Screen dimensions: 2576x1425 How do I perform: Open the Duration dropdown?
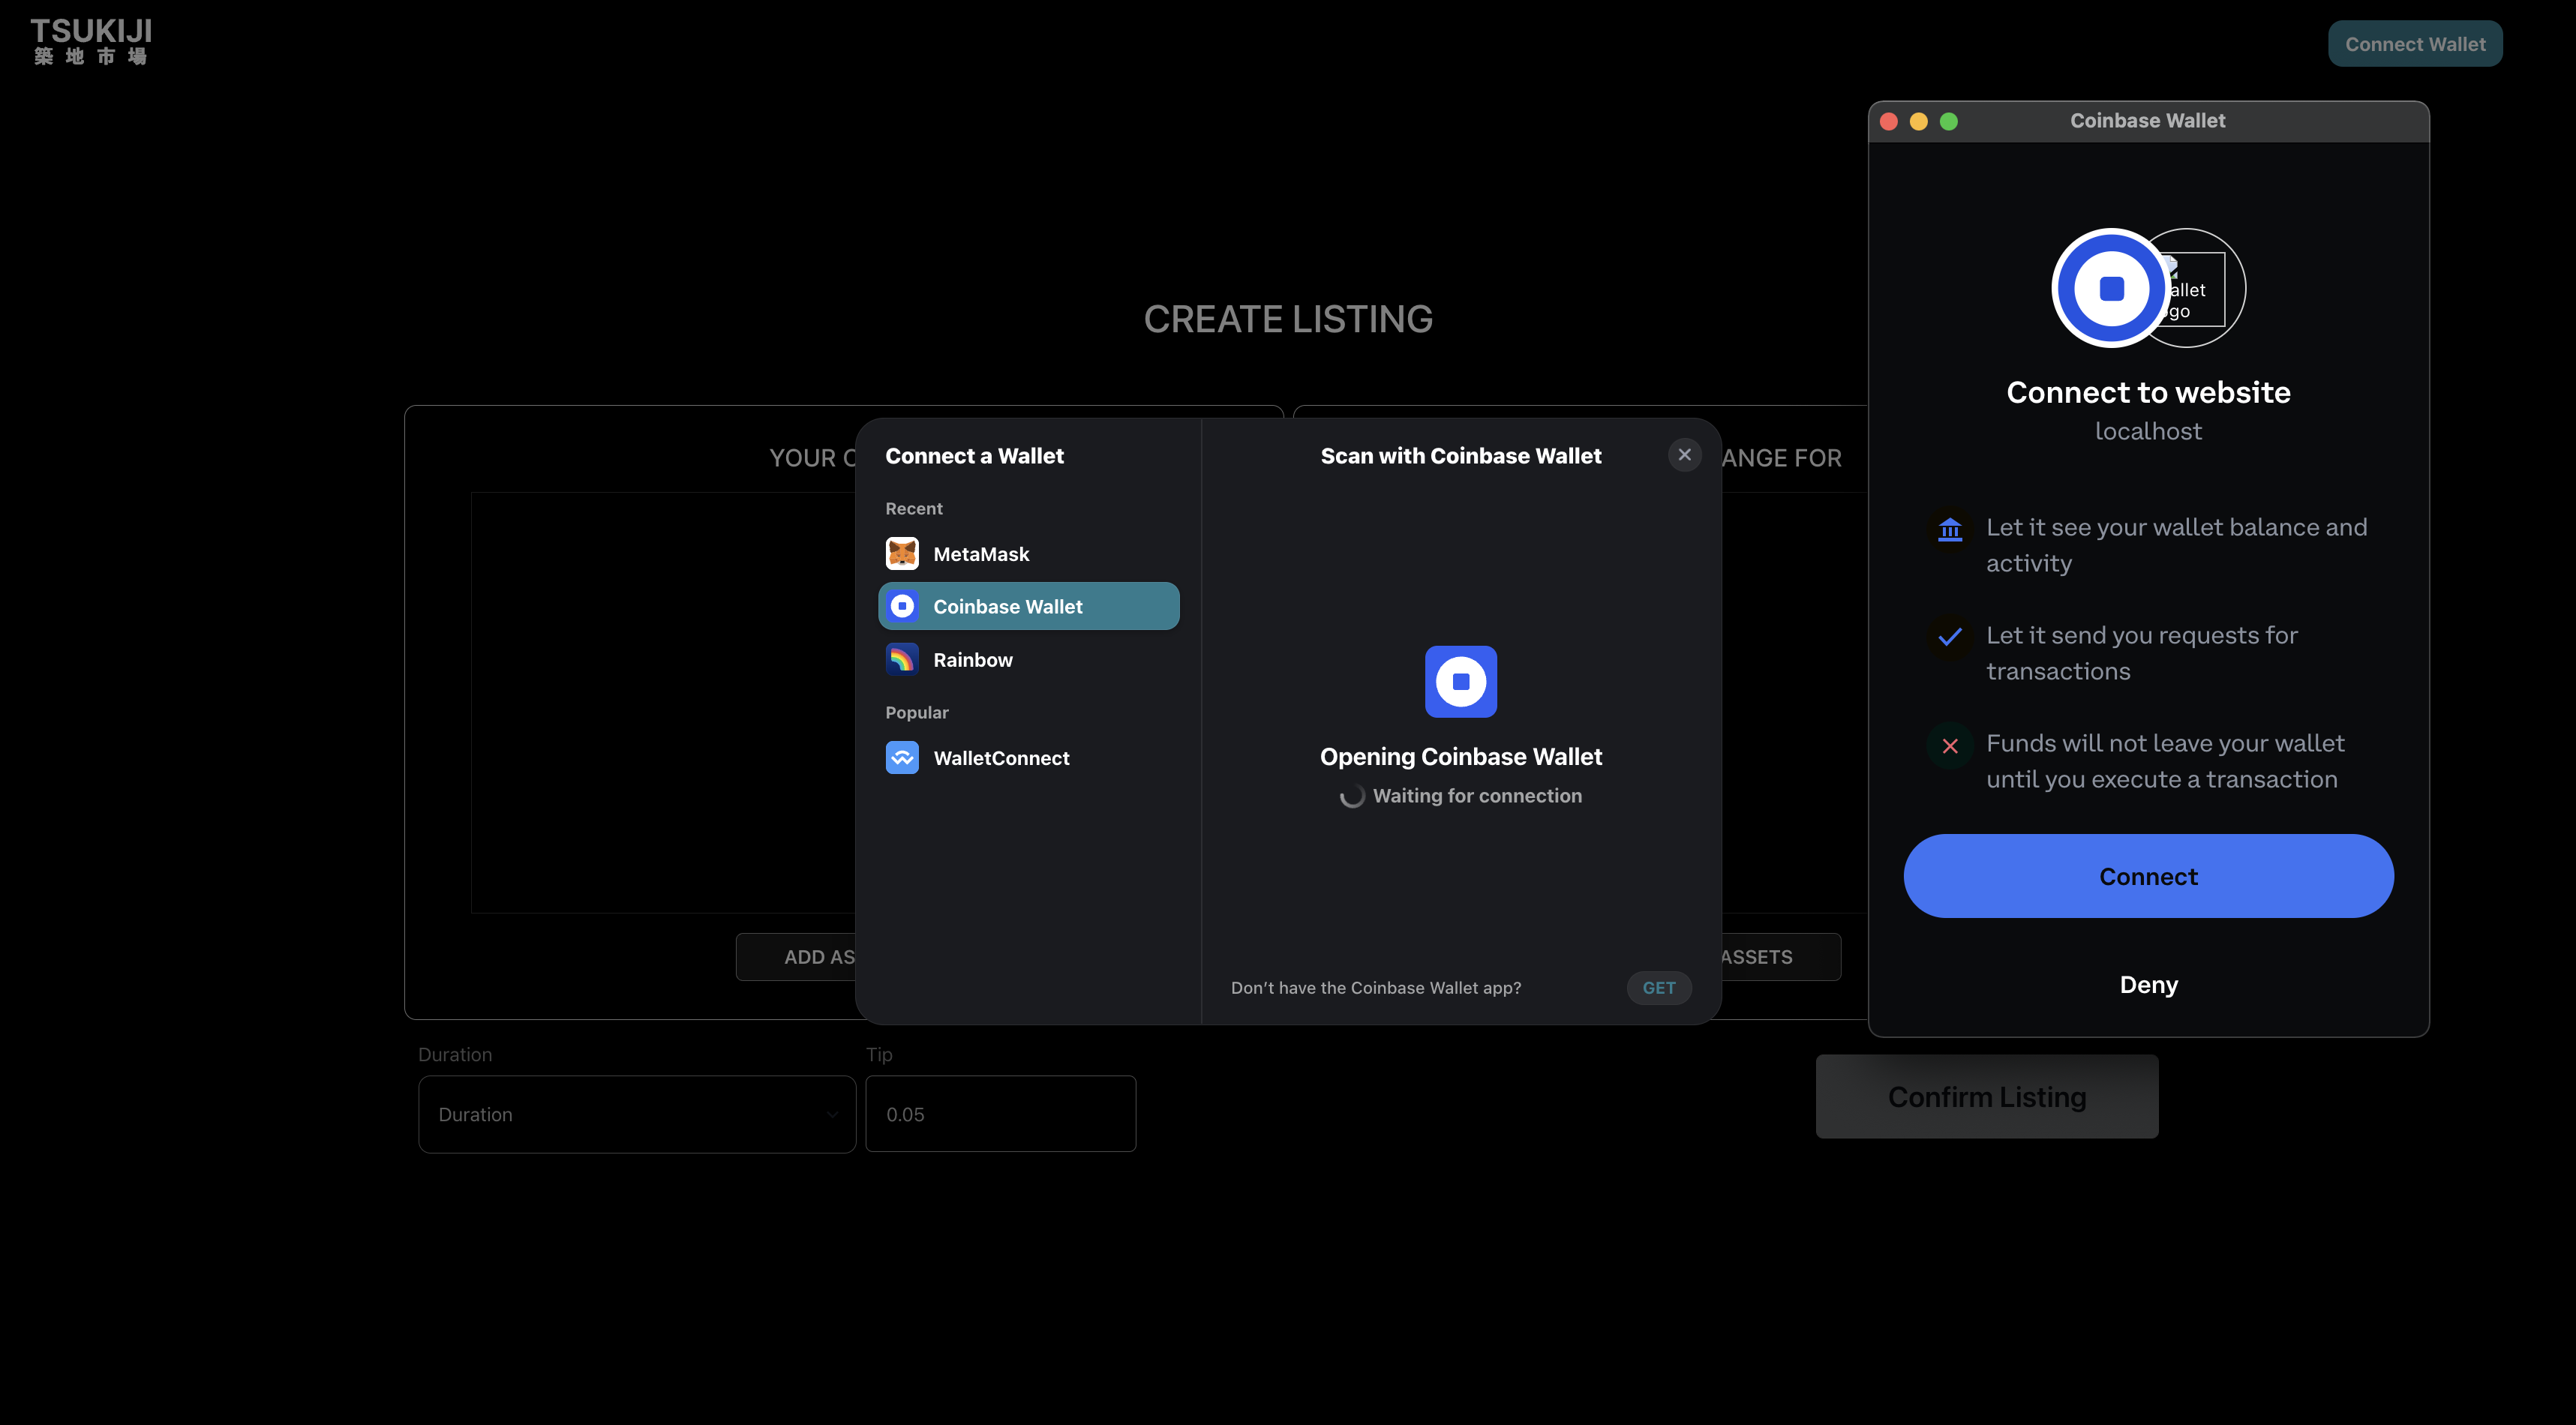(x=637, y=1114)
